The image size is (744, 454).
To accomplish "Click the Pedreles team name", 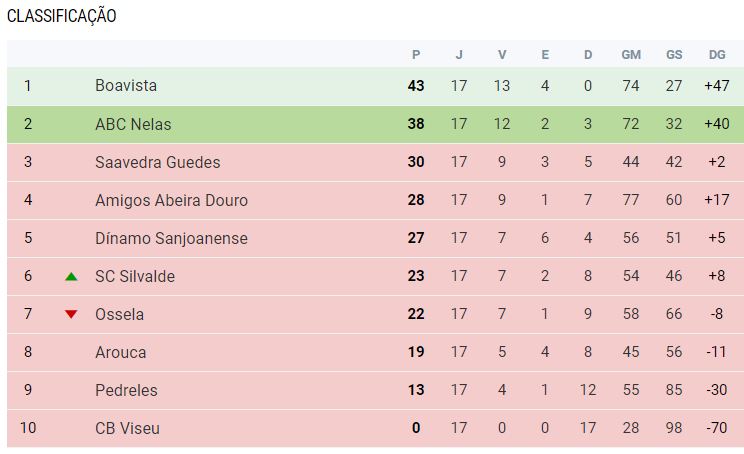I will click(x=126, y=390).
